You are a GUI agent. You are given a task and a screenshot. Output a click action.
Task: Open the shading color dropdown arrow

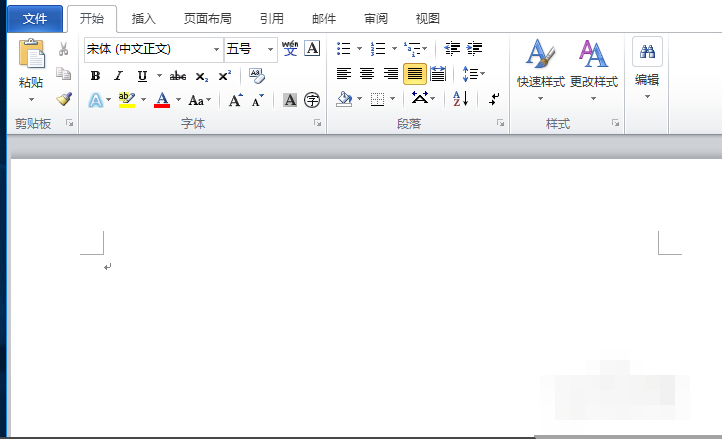(359, 99)
